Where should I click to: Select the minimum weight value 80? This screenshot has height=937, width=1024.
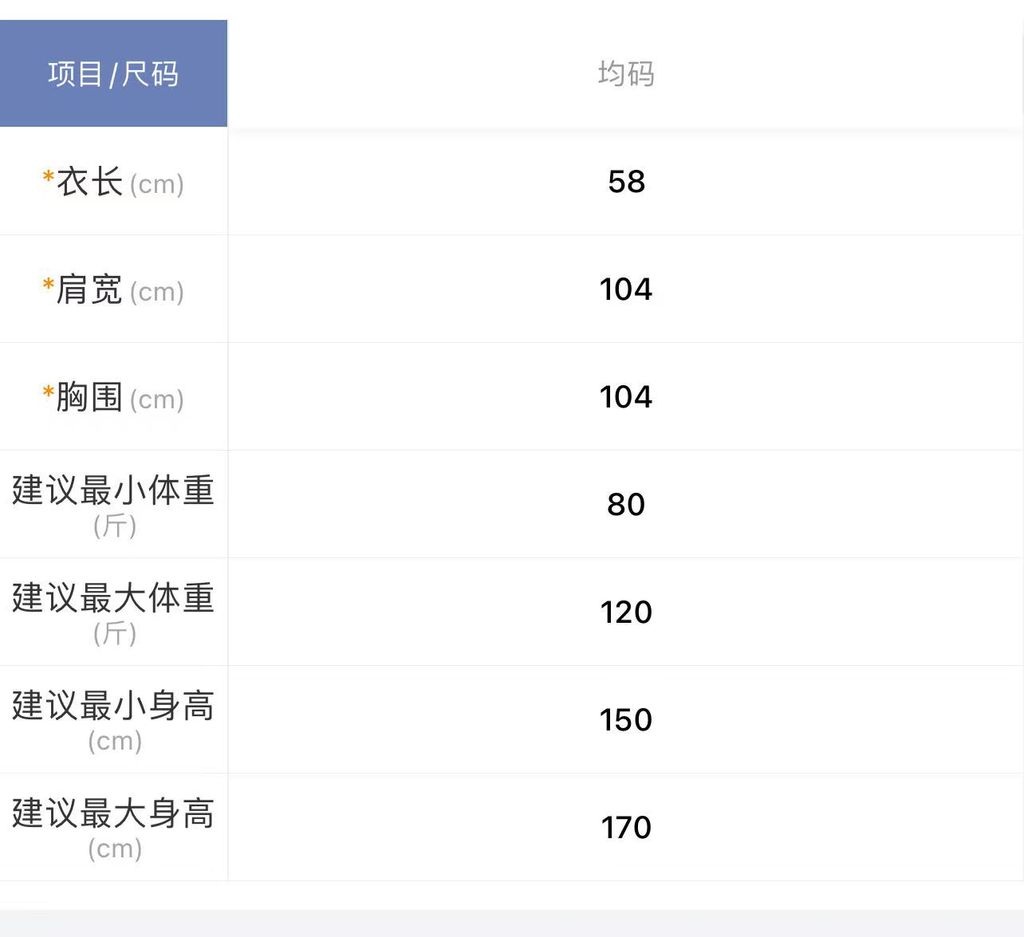coord(626,504)
